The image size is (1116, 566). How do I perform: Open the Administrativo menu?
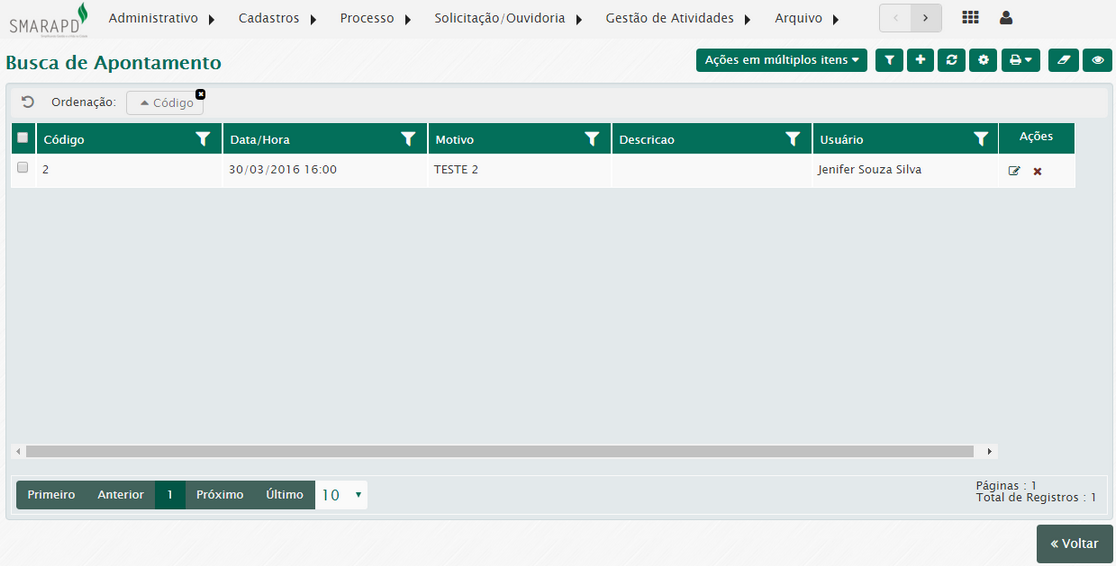[x=161, y=18]
